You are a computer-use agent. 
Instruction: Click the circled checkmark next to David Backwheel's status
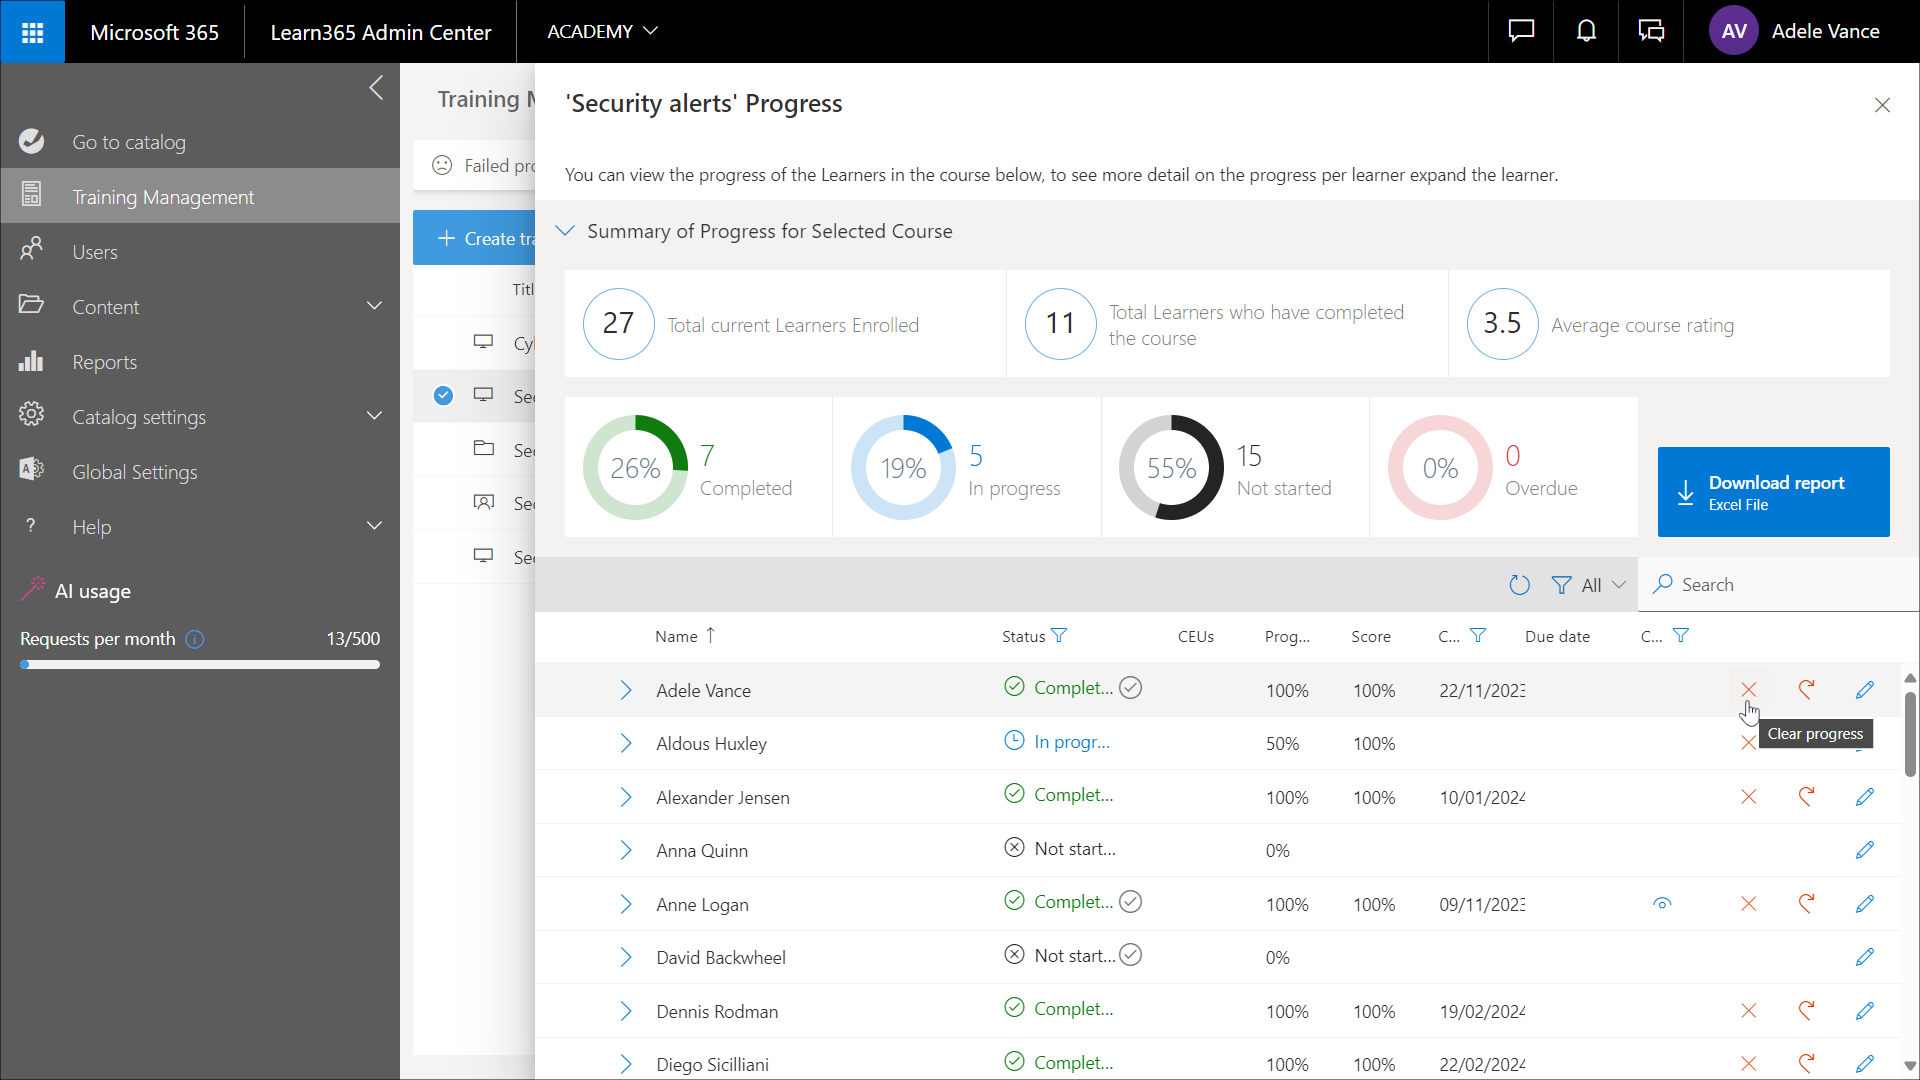[1131, 955]
